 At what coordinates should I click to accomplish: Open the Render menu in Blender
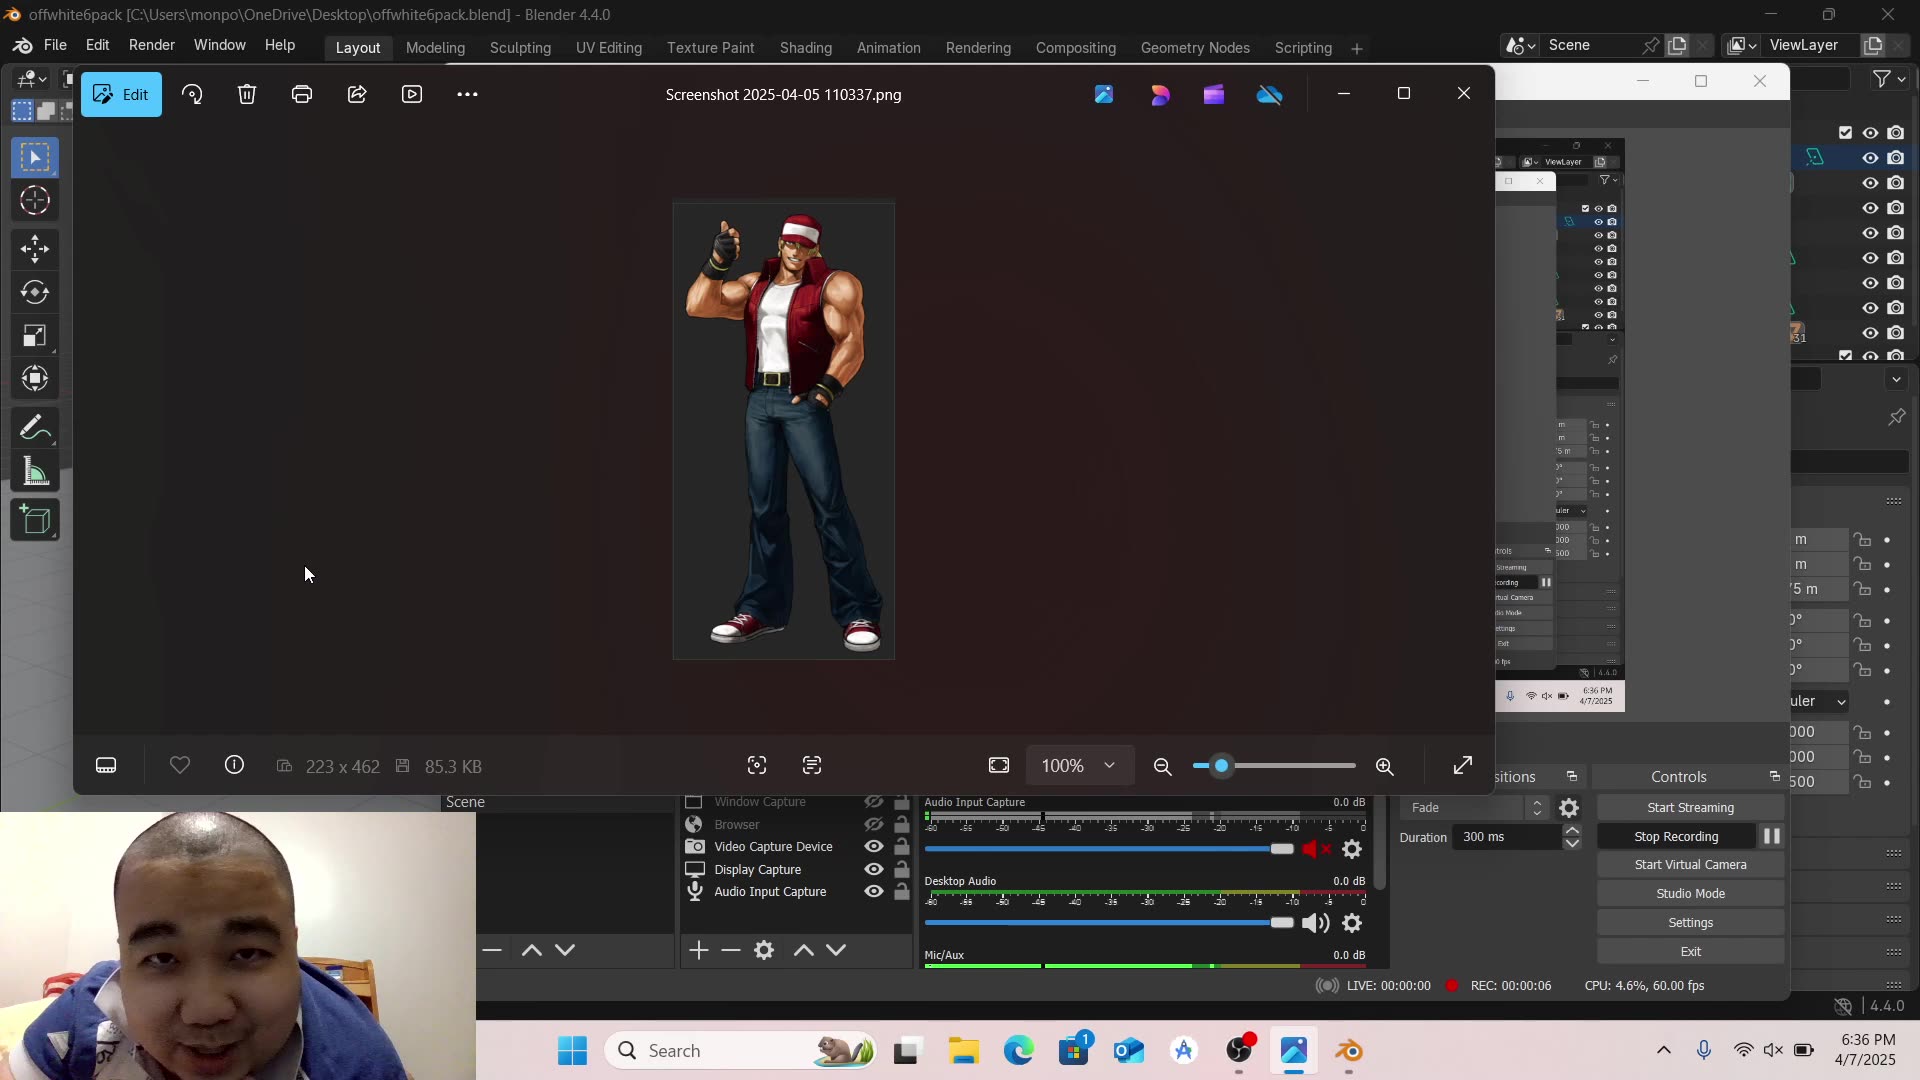[151, 45]
